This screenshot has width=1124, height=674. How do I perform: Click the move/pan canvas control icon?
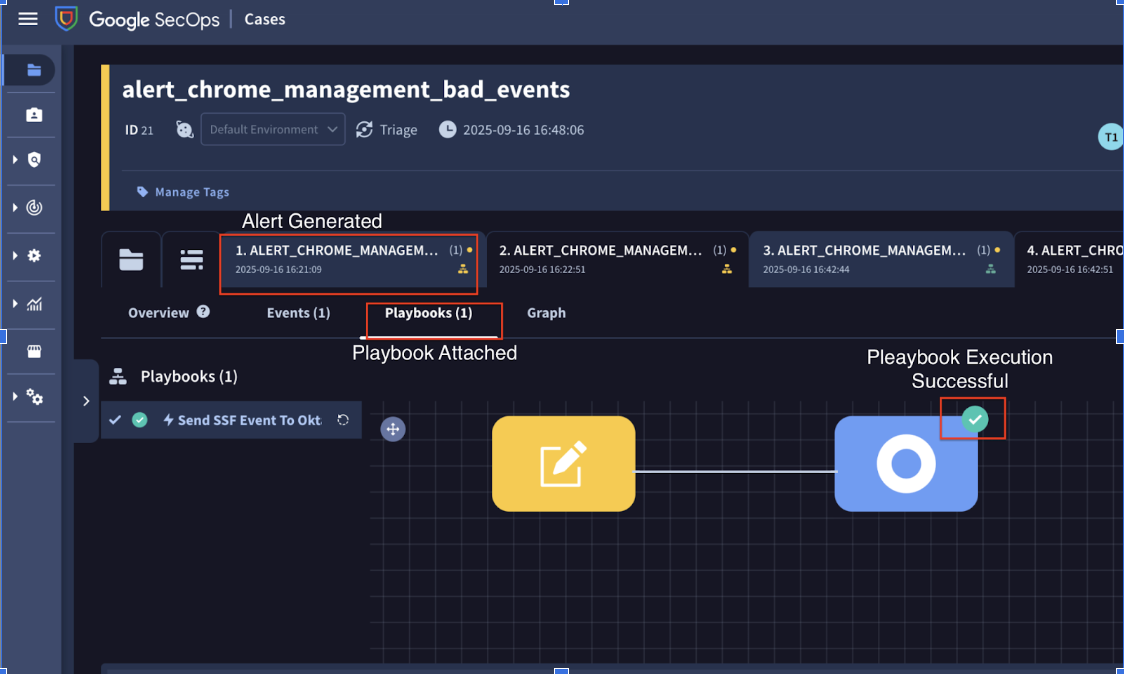[393, 429]
